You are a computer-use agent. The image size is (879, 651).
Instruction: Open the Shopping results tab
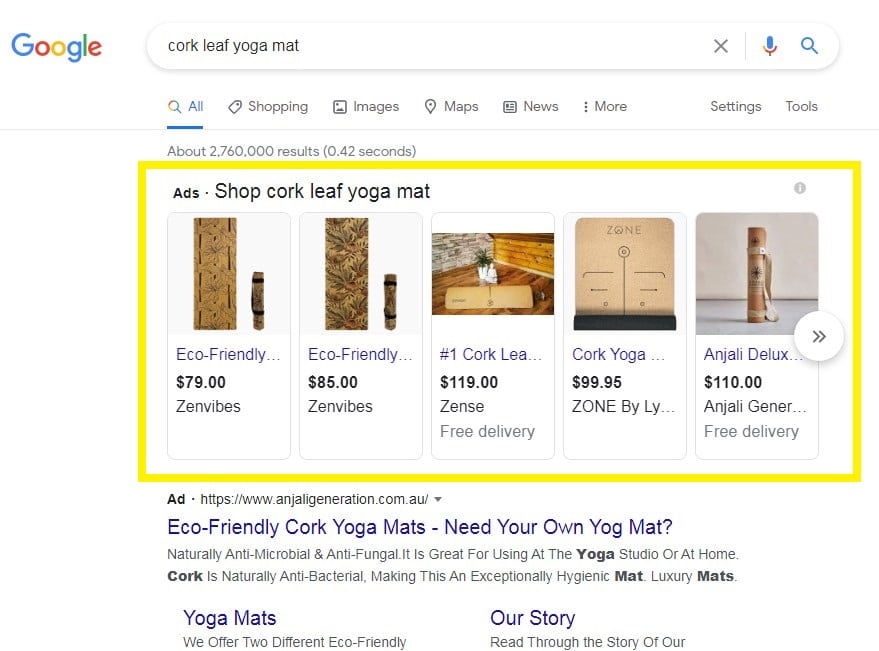point(268,106)
